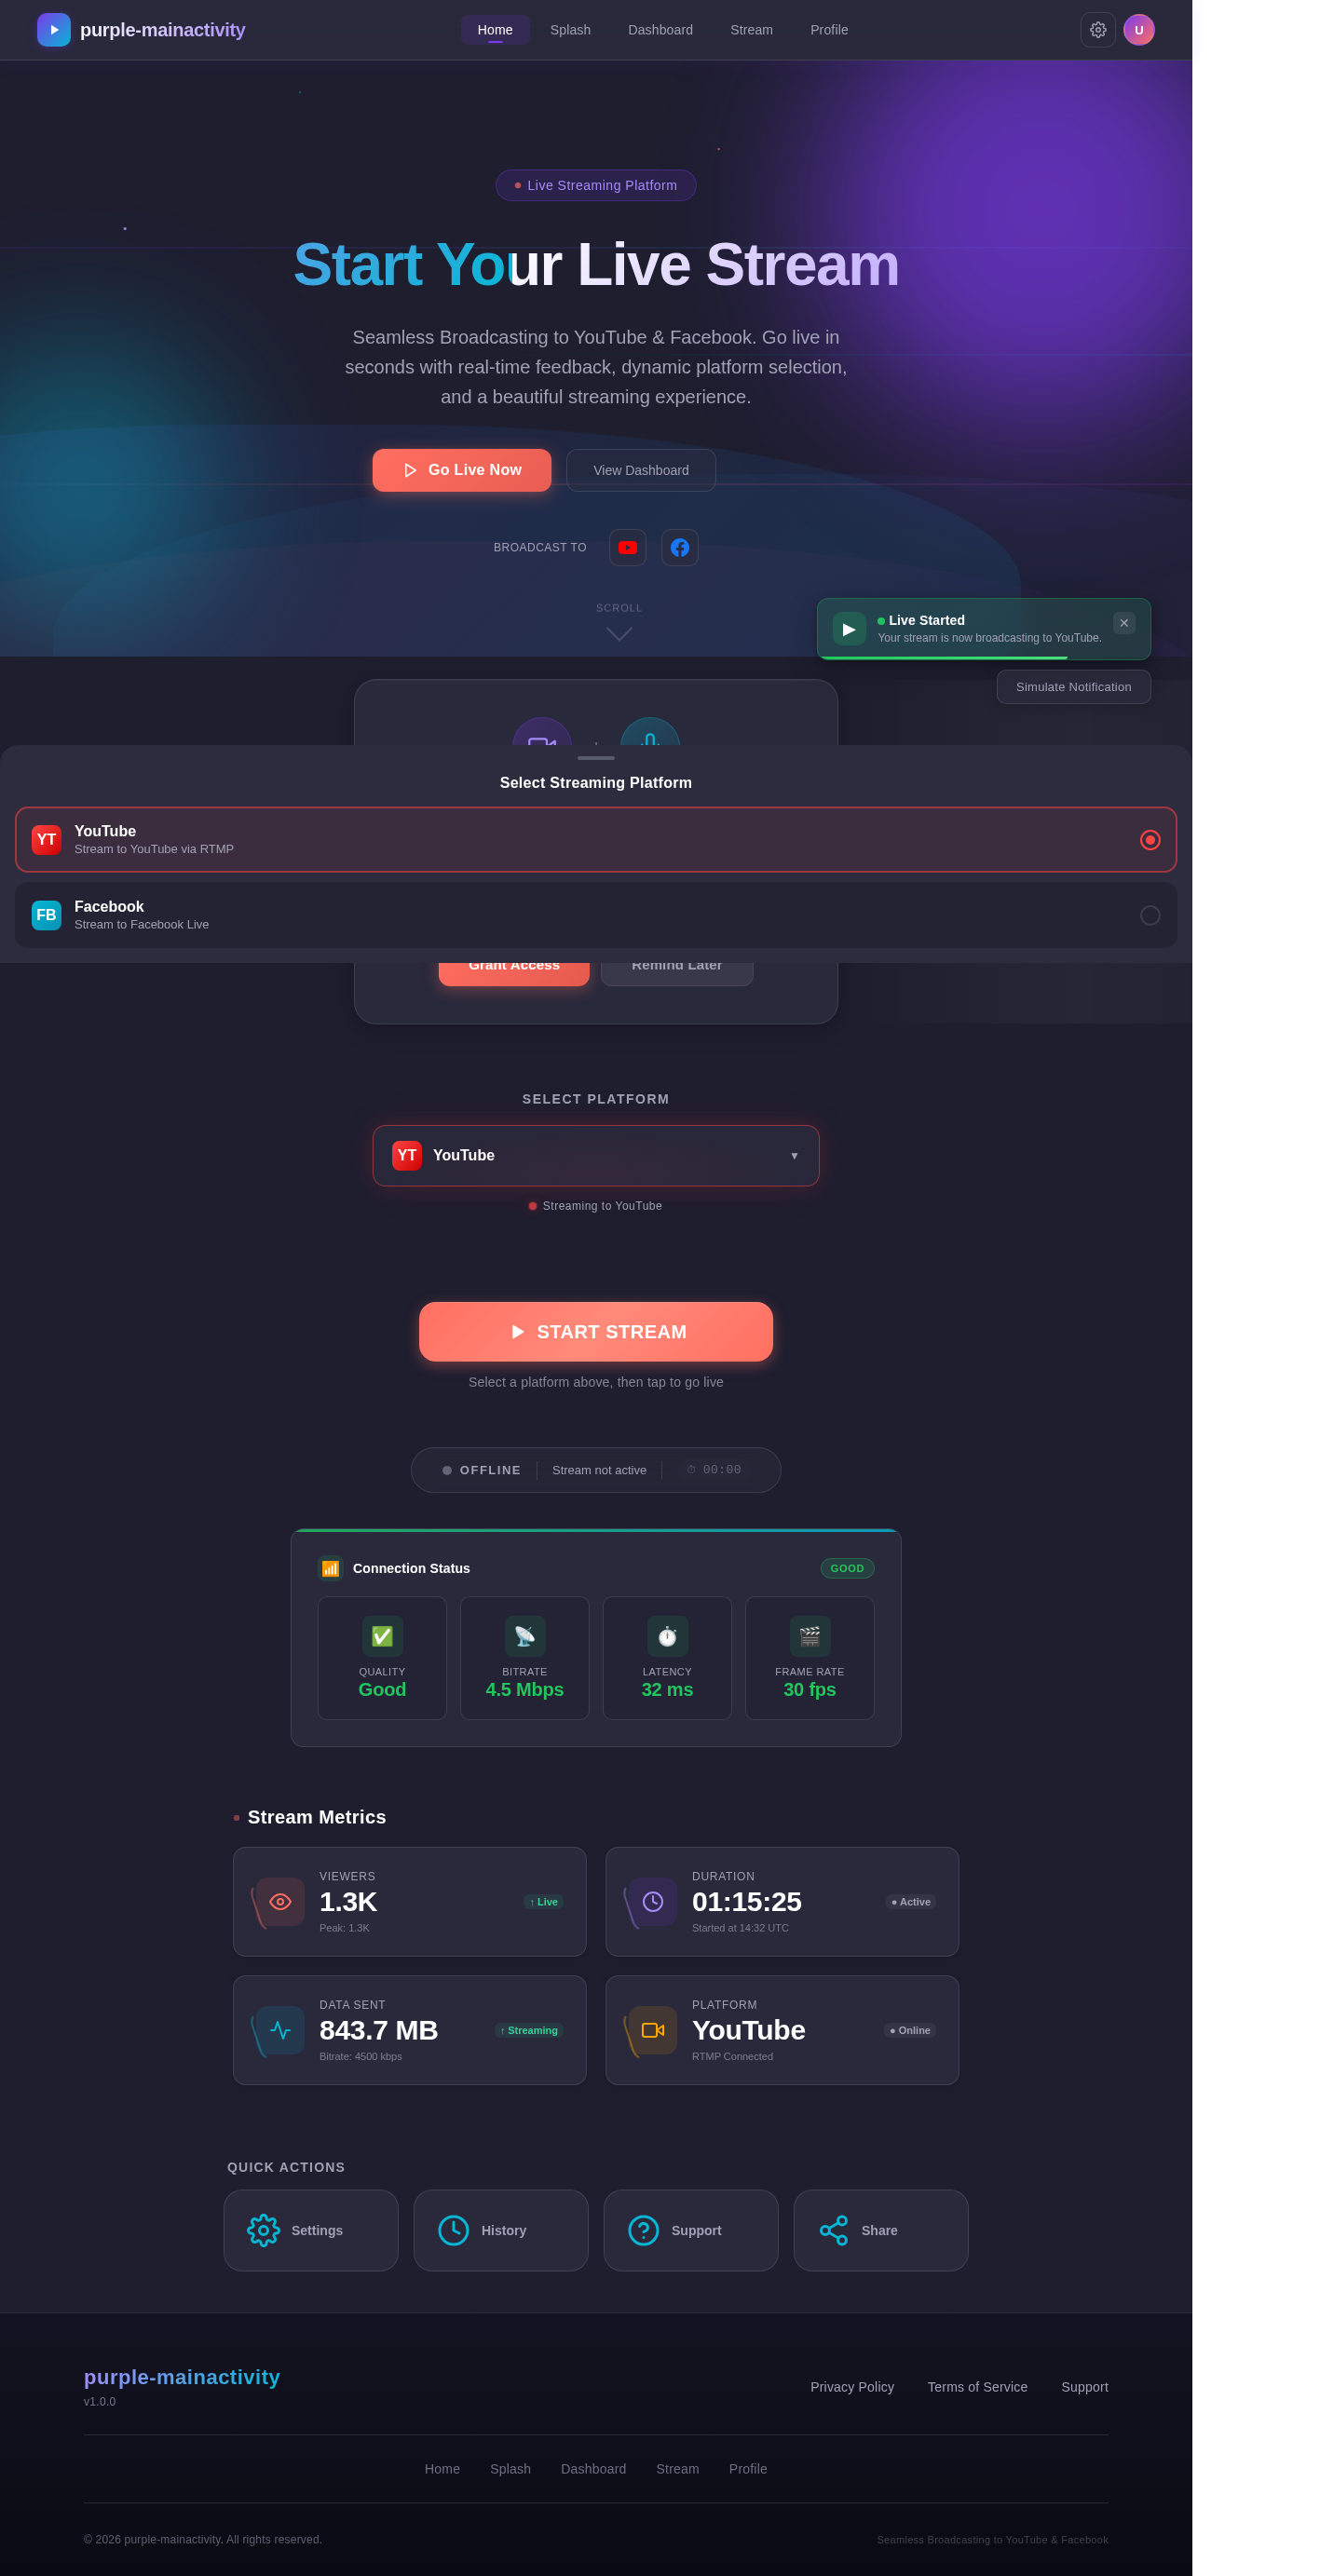The height and width of the screenshot is (2576, 1320).
Task: Click the platform sheet handle bar
Action: [596, 758]
